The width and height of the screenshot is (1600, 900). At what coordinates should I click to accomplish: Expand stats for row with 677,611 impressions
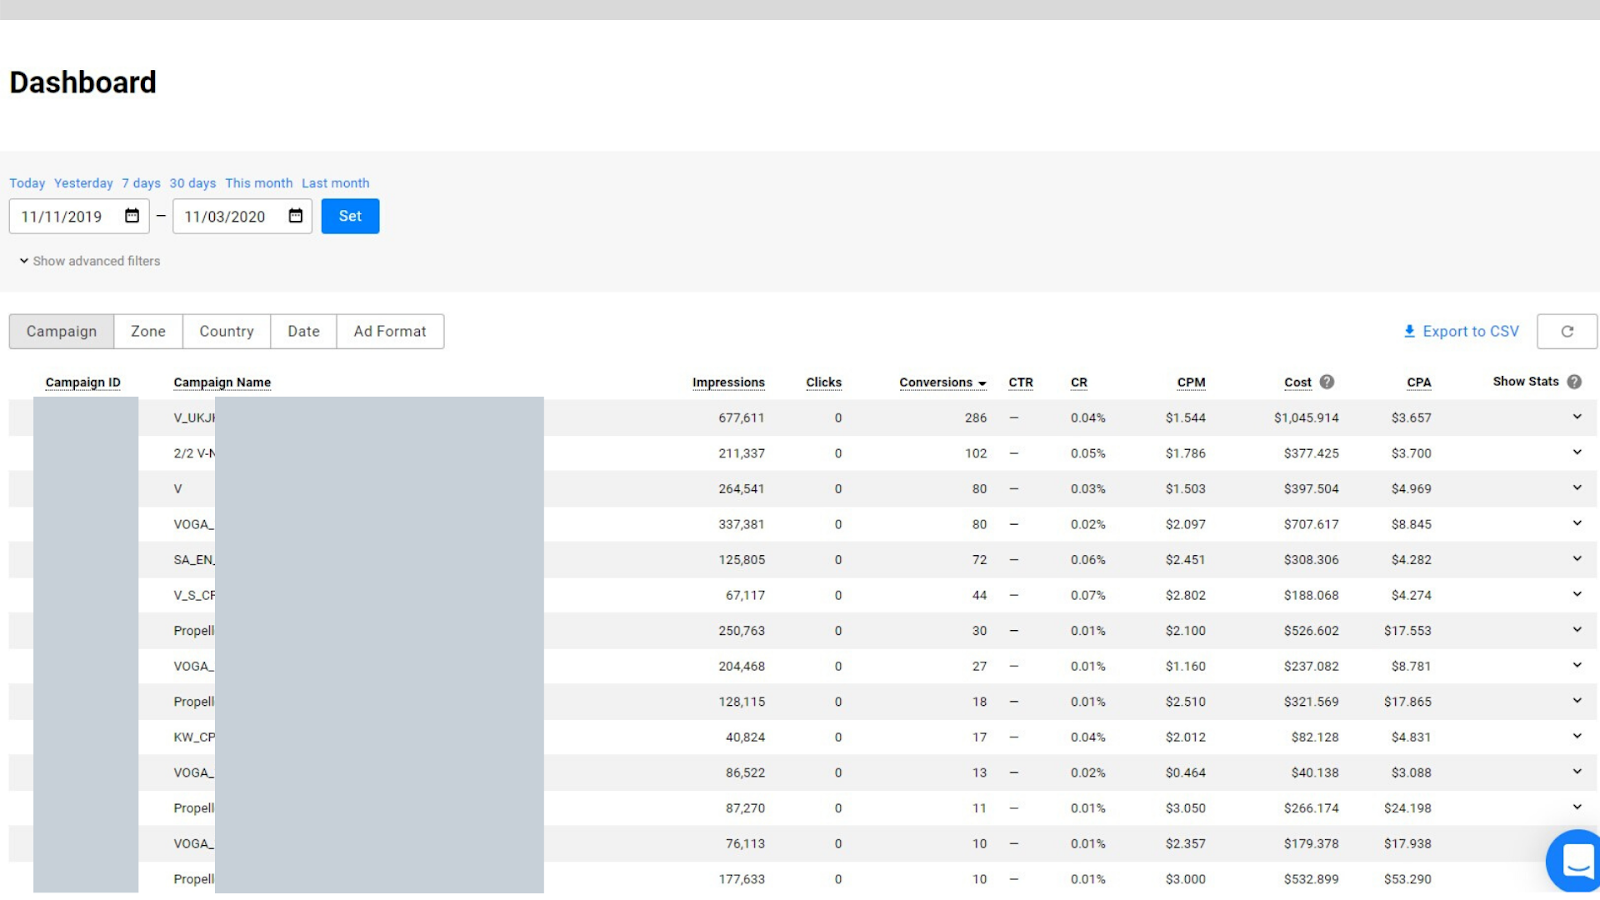(x=1577, y=417)
